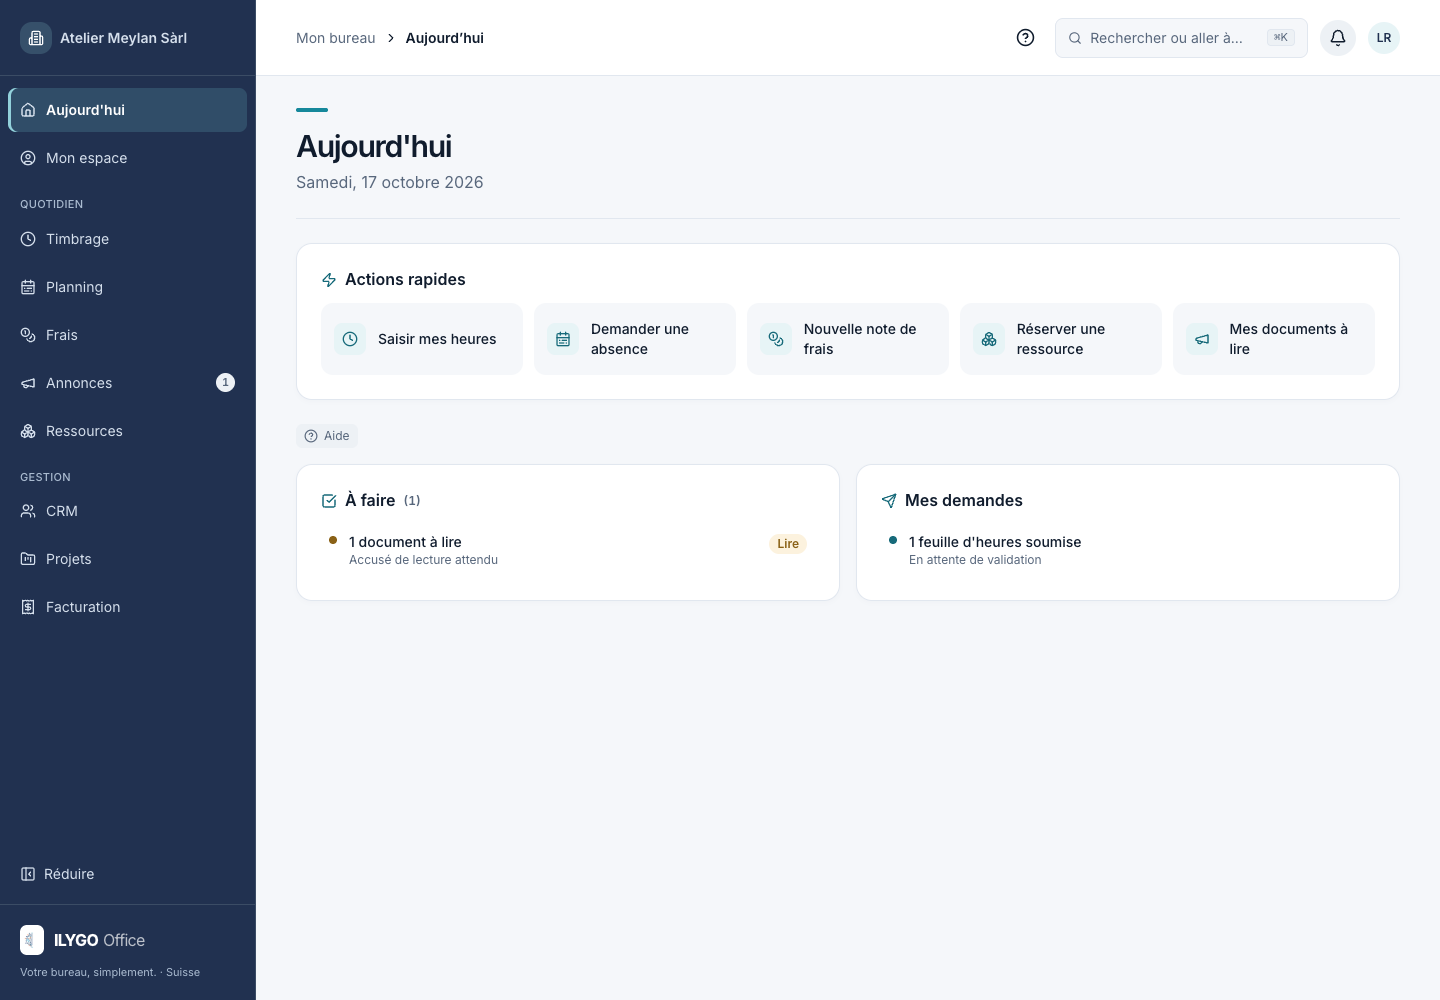Click the cubes icon beside Ressources
This screenshot has height=1000, width=1440.
pos(28,431)
